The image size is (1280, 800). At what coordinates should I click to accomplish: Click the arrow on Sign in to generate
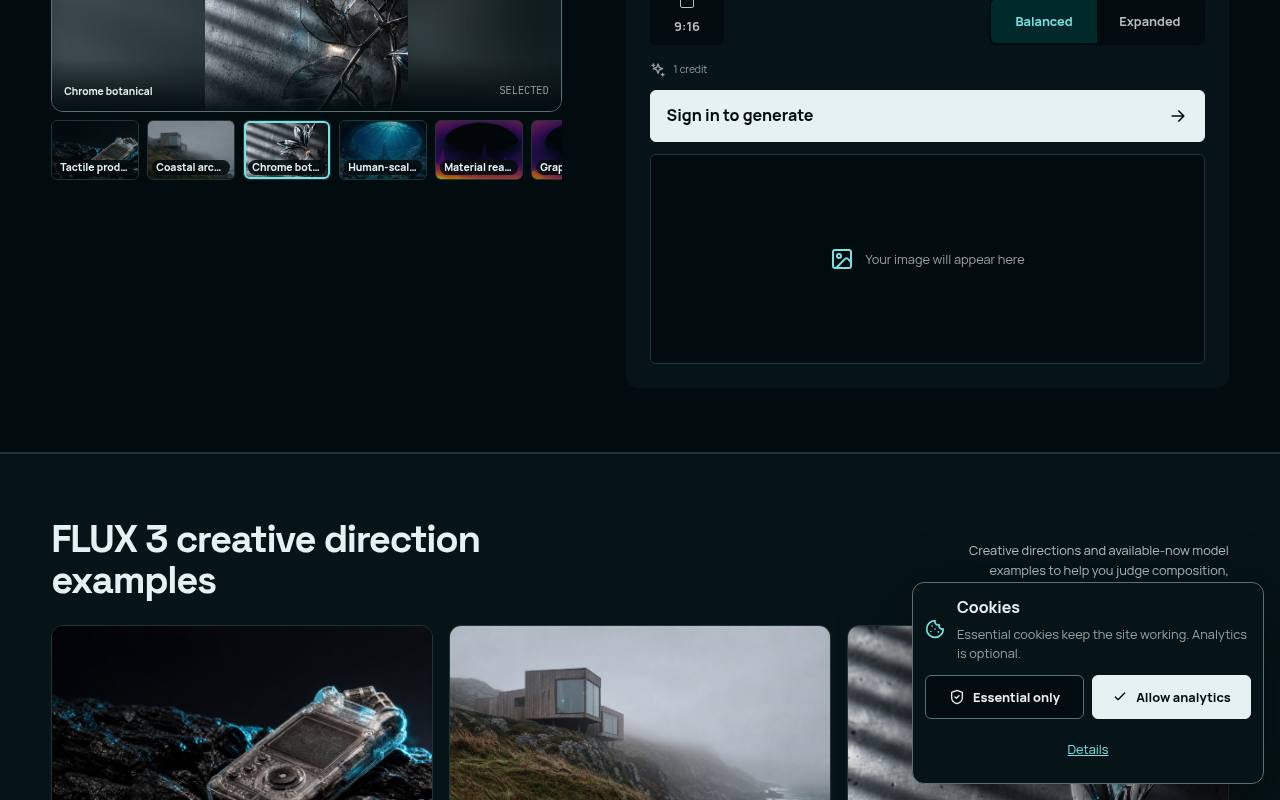tap(1178, 116)
